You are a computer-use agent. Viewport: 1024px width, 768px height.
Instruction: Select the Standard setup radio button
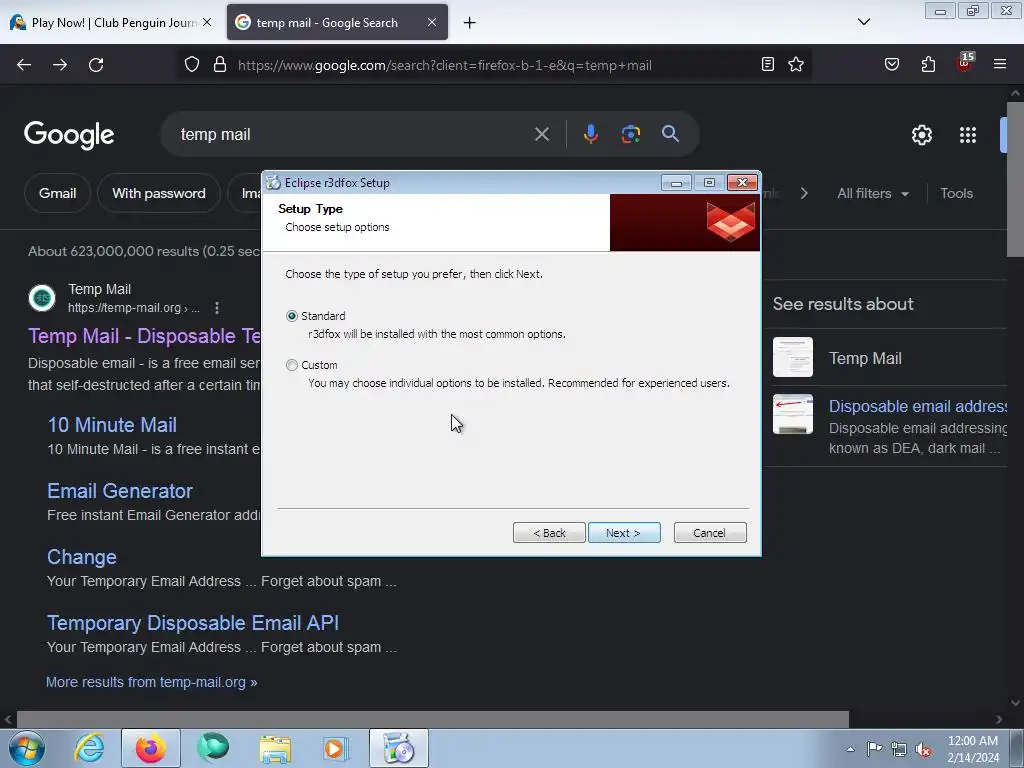tap(292, 316)
